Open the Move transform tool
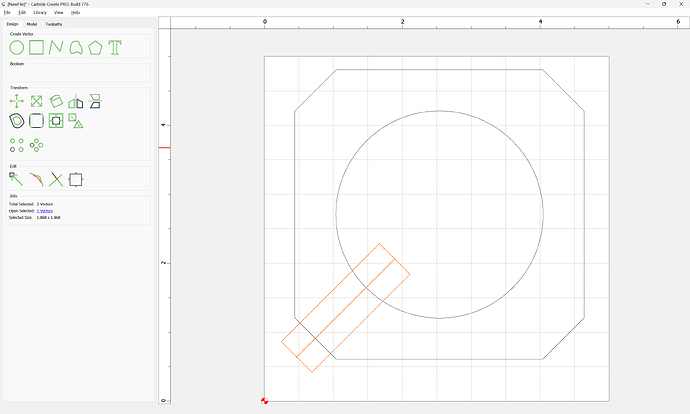Screen dimensions: 690x414 (17, 101)
